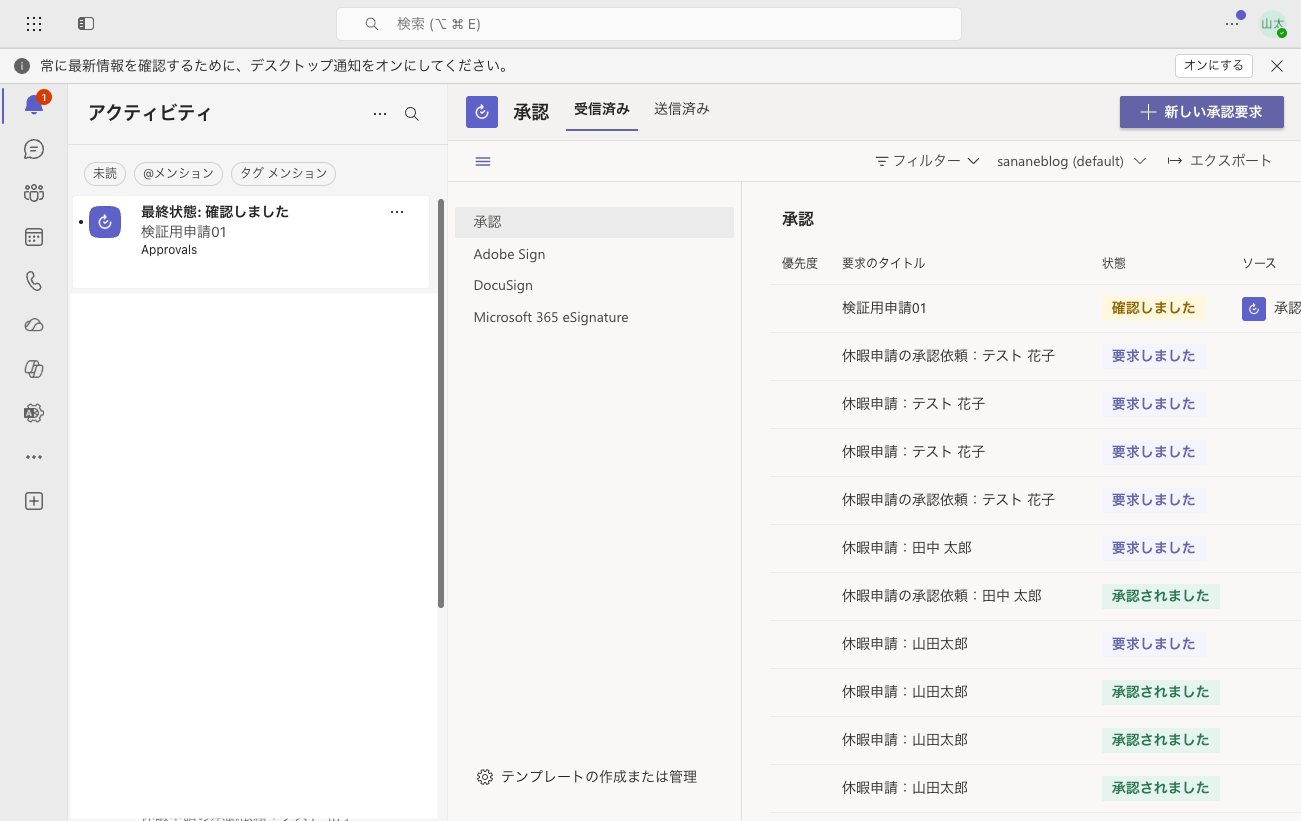Viewport: 1301px width, 821px height.
Task: Filter activity by 未読 chip
Action: tap(105, 173)
